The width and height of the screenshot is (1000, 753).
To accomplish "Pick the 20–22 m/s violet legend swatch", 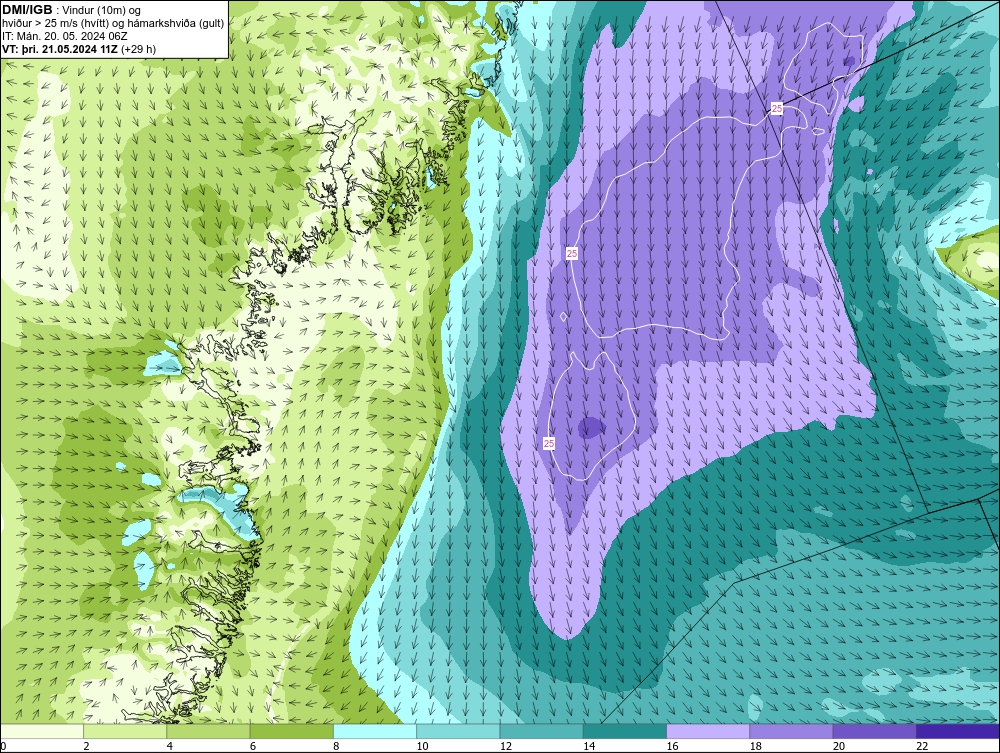I will tap(875, 731).
